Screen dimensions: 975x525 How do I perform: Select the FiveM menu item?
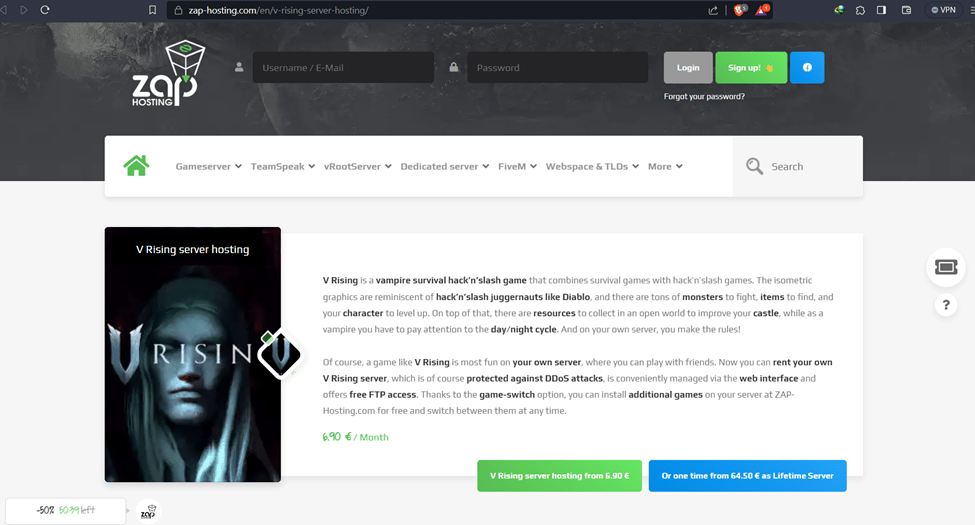(x=517, y=167)
